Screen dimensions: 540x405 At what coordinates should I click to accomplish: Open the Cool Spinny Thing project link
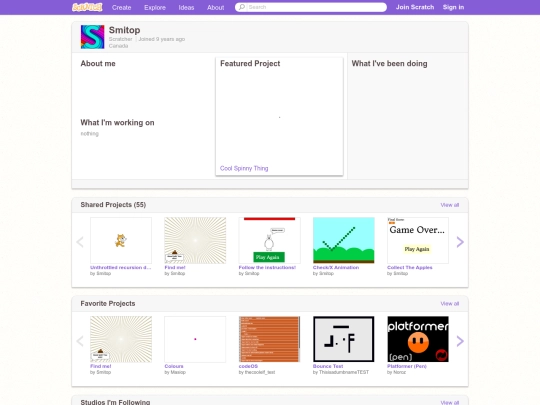(x=244, y=168)
